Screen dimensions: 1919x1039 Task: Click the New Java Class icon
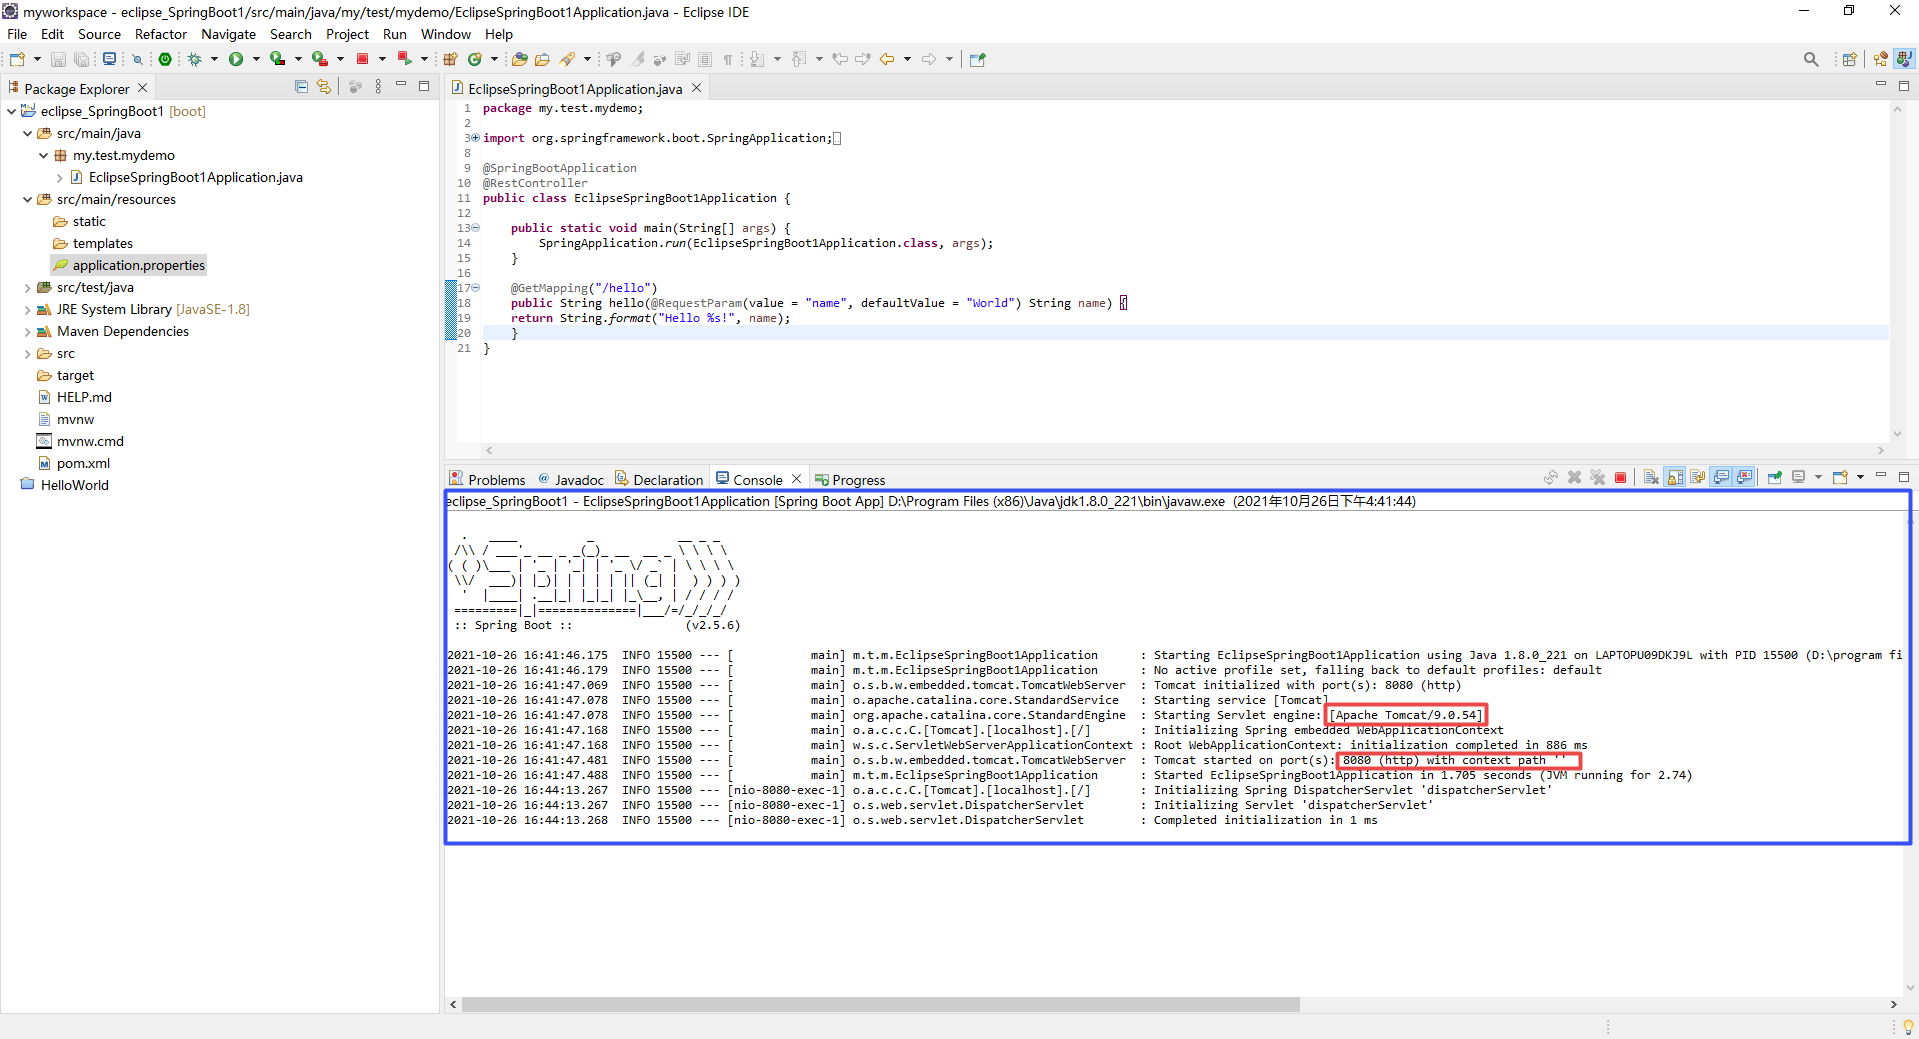[476, 59]
